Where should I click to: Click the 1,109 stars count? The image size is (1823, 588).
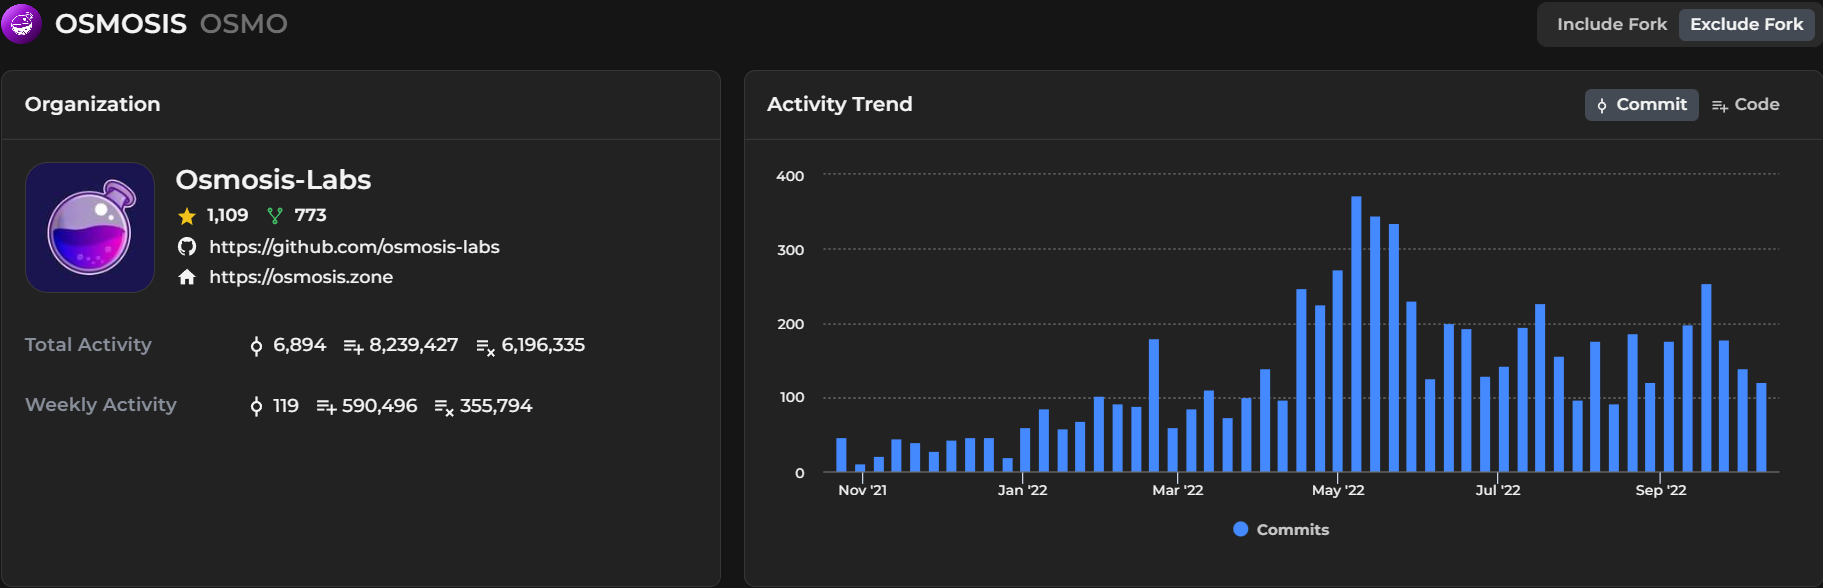(x=227, y=215)
